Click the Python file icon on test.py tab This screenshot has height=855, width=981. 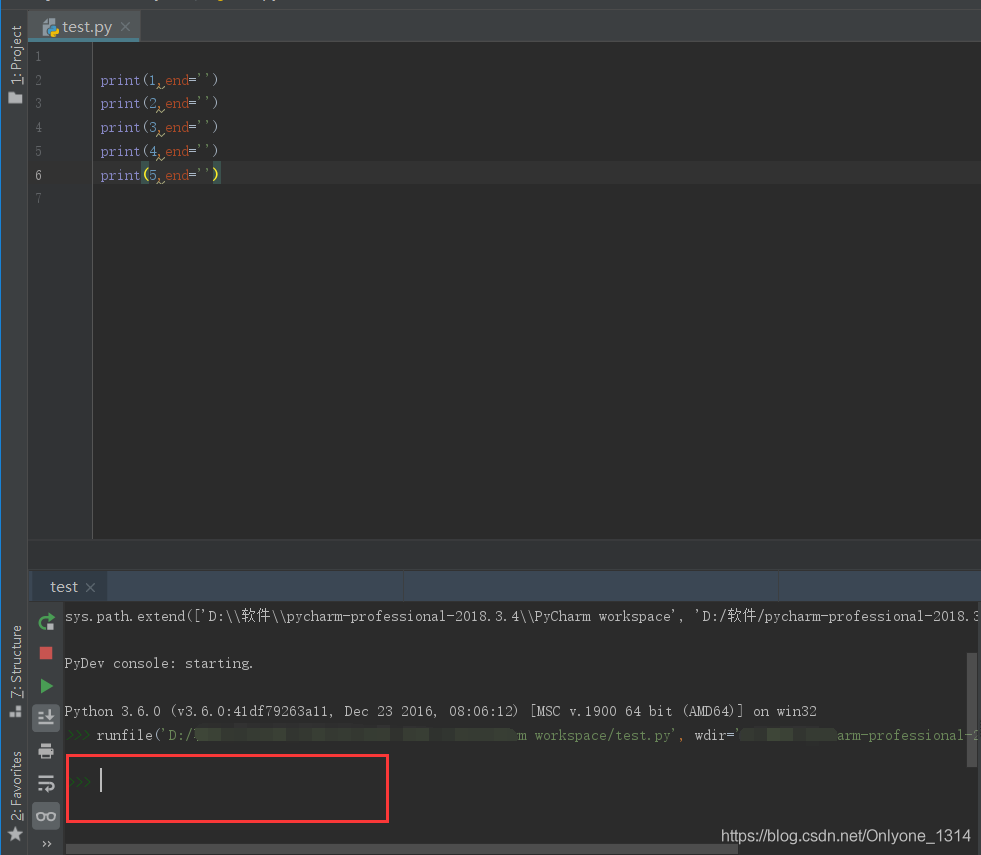pos(50,27)
